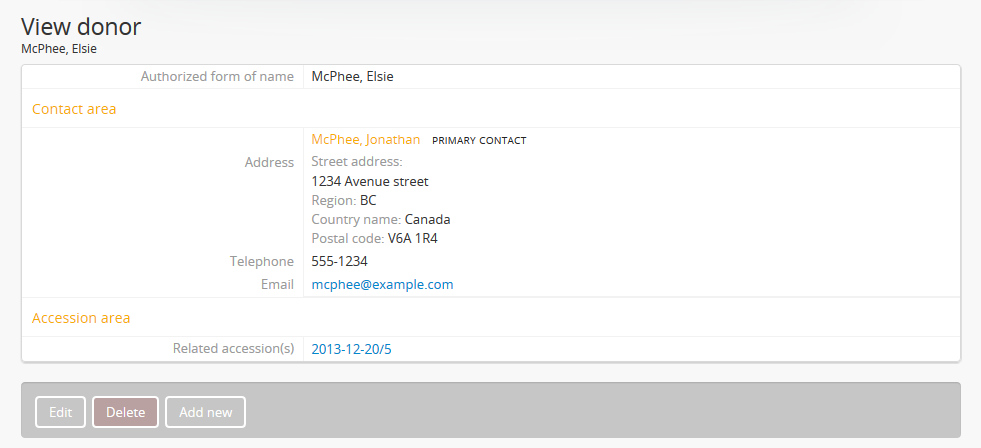
Task: Click the Related accession(s) field label
Action: (233, 349)
